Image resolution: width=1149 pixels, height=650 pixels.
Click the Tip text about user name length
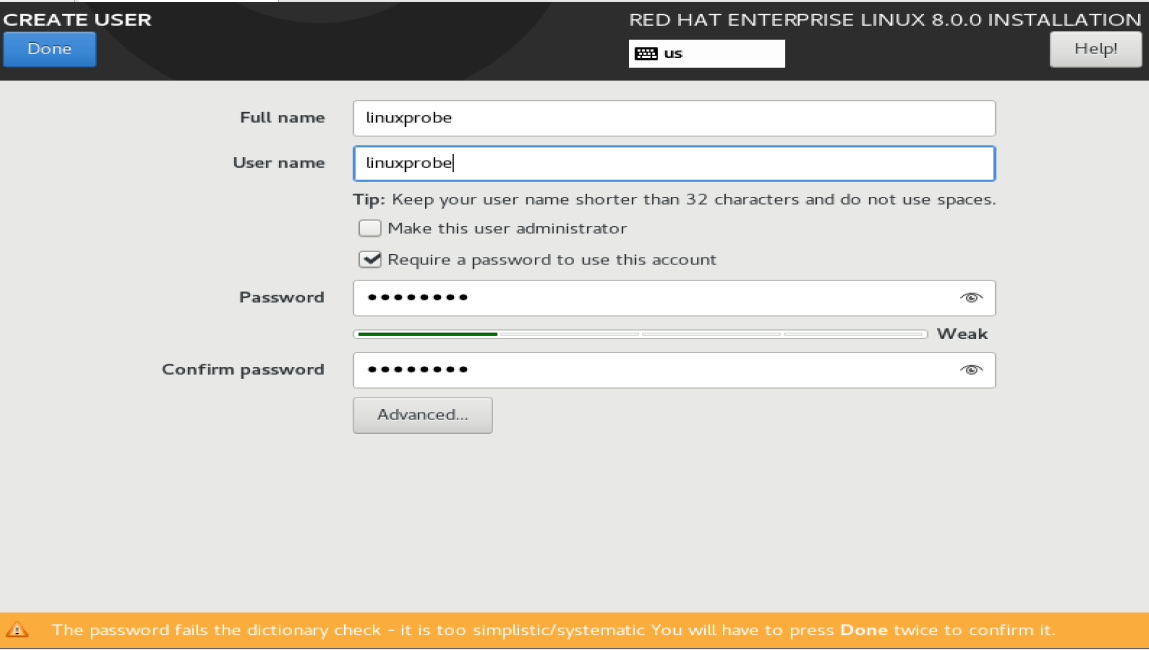pyautogui.click(x=674, y=199)
